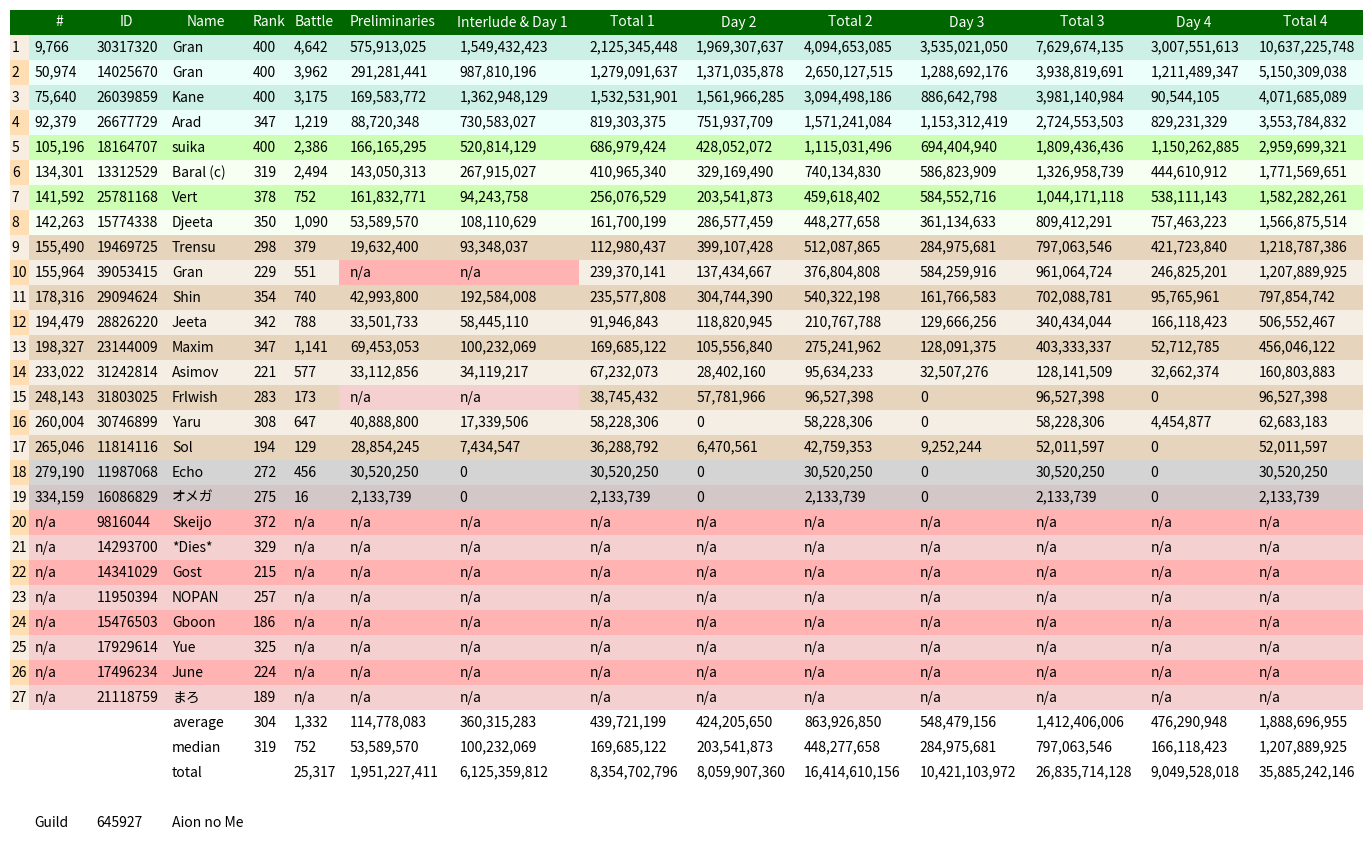Select average Total 4 cell 1,888,696,955
Viewport: 1372px width, 845px height.
coord(1303,722)
